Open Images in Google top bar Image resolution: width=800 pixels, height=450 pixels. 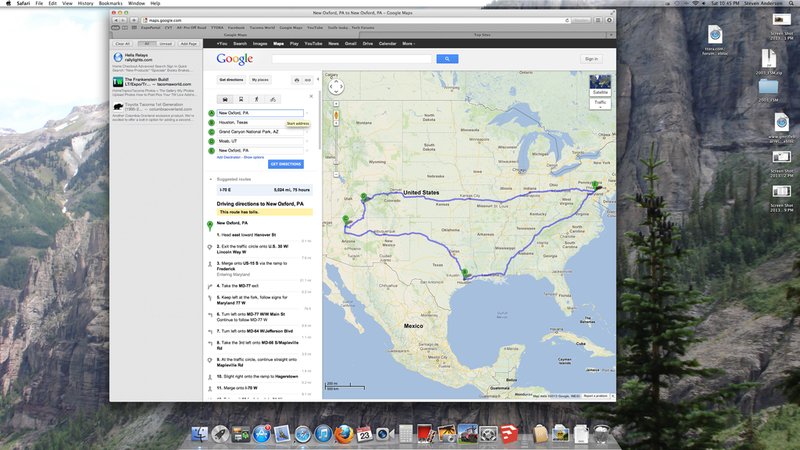[260, 44]
